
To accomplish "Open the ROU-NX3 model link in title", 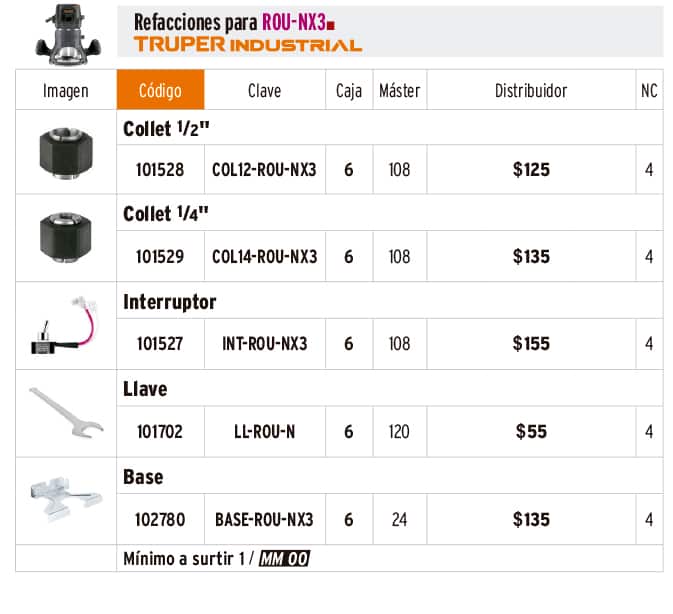I will click(294, 22).
